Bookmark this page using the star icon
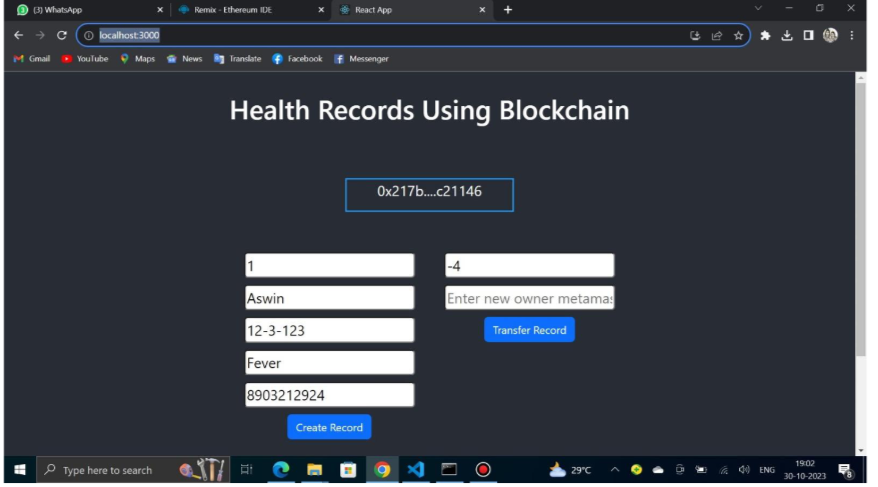Image resolution: width=878 pixels, height=487 pixels. click(738, 35)
